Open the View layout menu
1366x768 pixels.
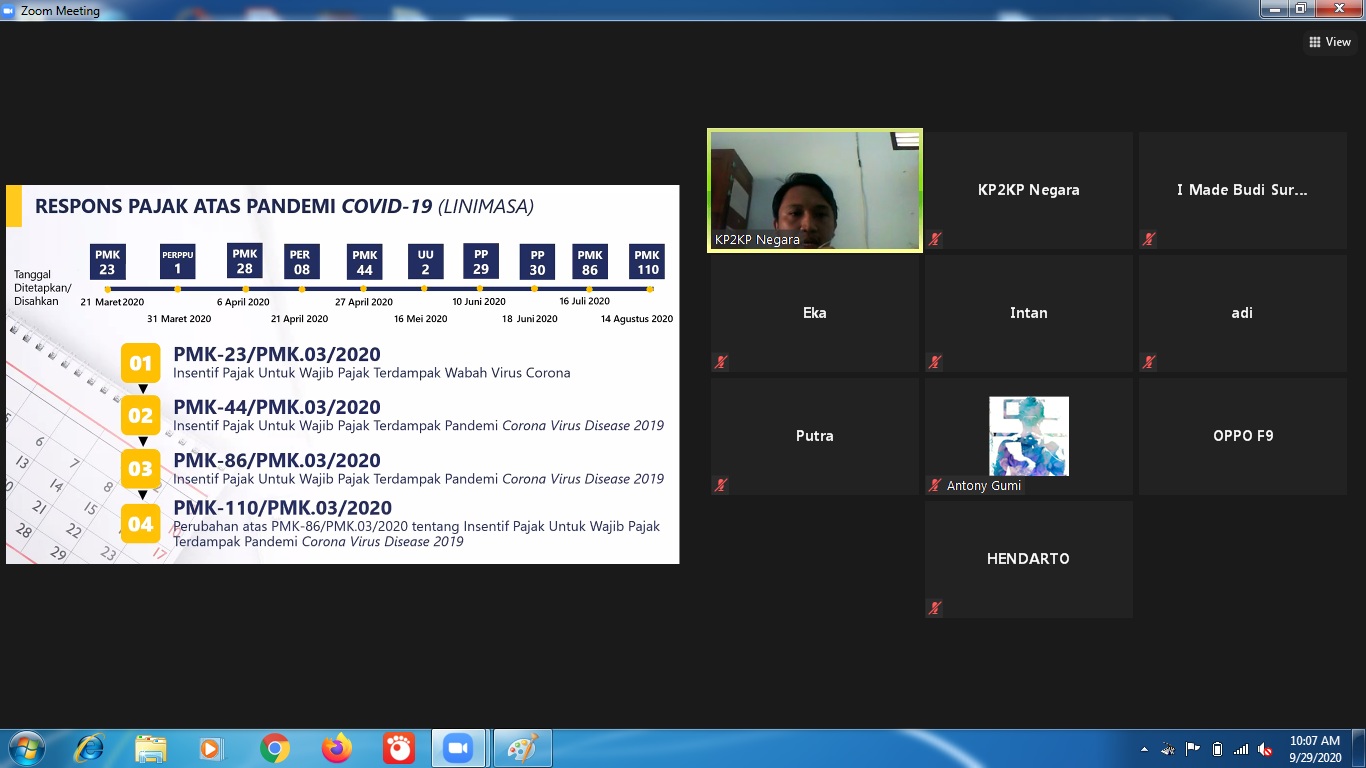click(1329, 42)
